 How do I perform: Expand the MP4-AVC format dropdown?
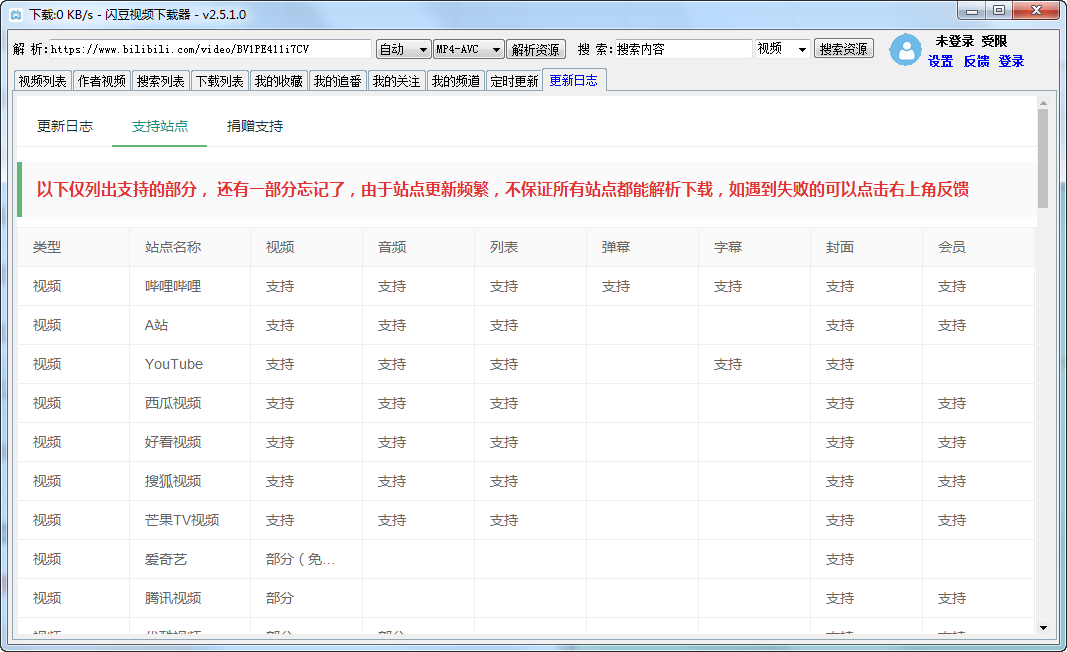pyautogui.click(x=468, y=49)
